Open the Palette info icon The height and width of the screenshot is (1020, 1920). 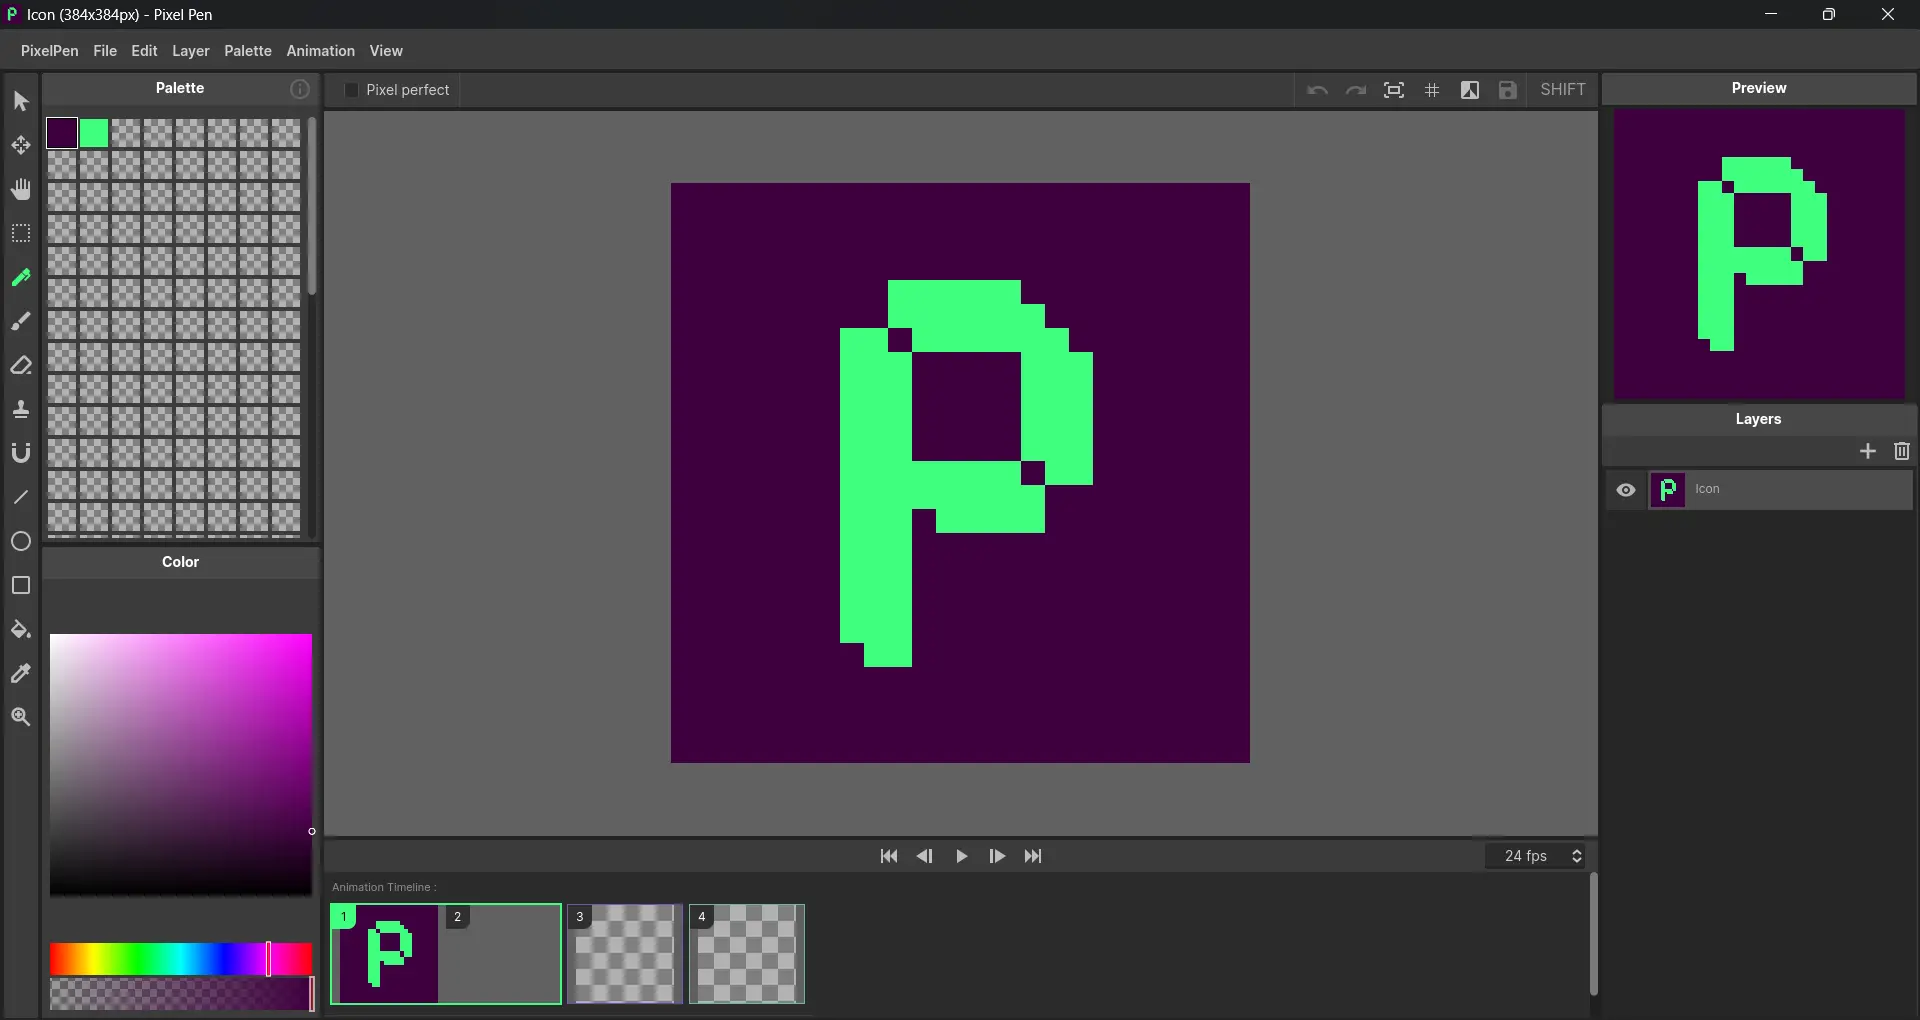[300, 89]
